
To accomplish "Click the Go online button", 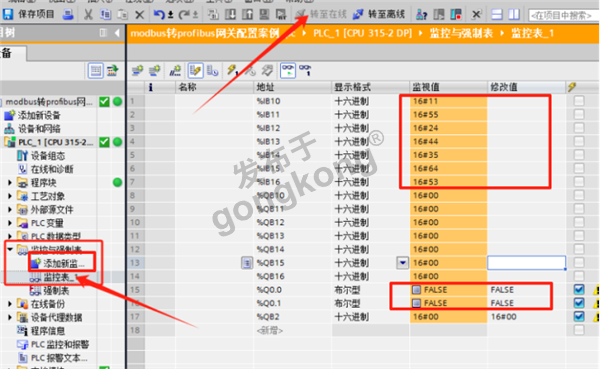I will click(321, 15).
